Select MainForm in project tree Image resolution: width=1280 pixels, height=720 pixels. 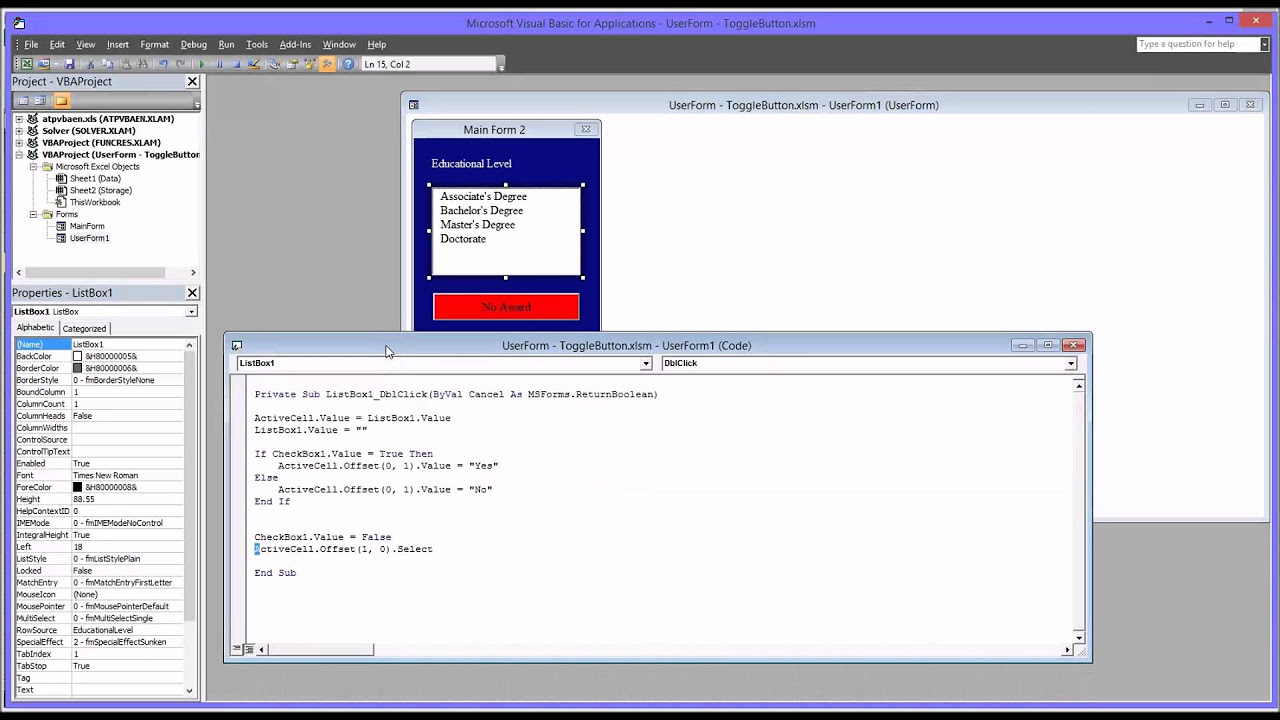pos(86,226)
